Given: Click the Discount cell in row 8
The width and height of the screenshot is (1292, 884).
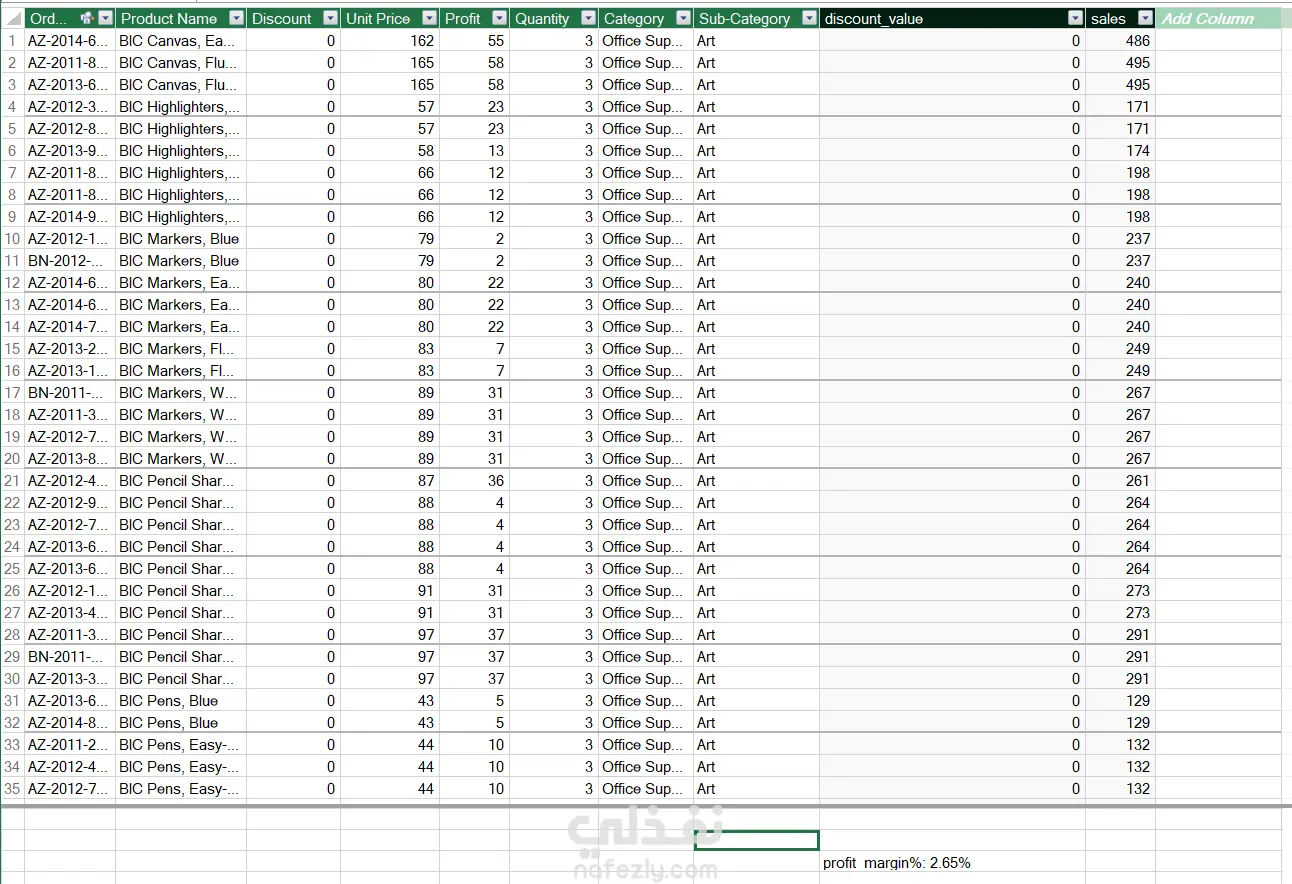Looking at the screenshot, I should click(293, 194).
